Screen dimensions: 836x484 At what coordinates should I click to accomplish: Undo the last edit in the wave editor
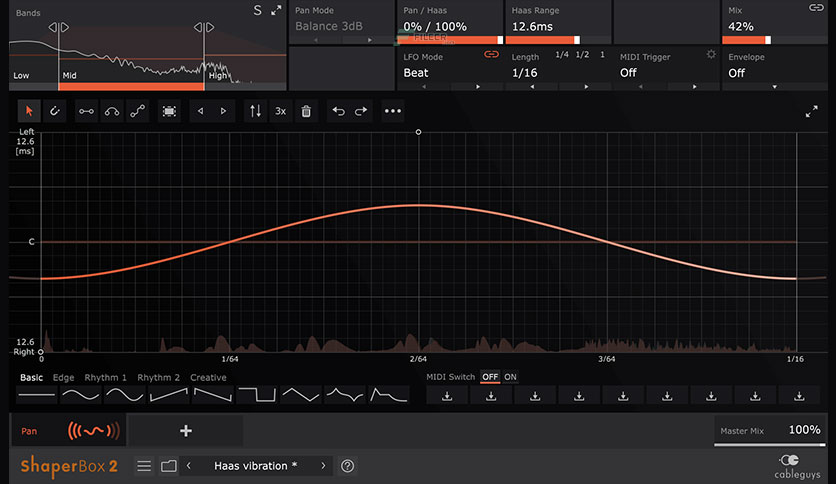click(339, 111)
